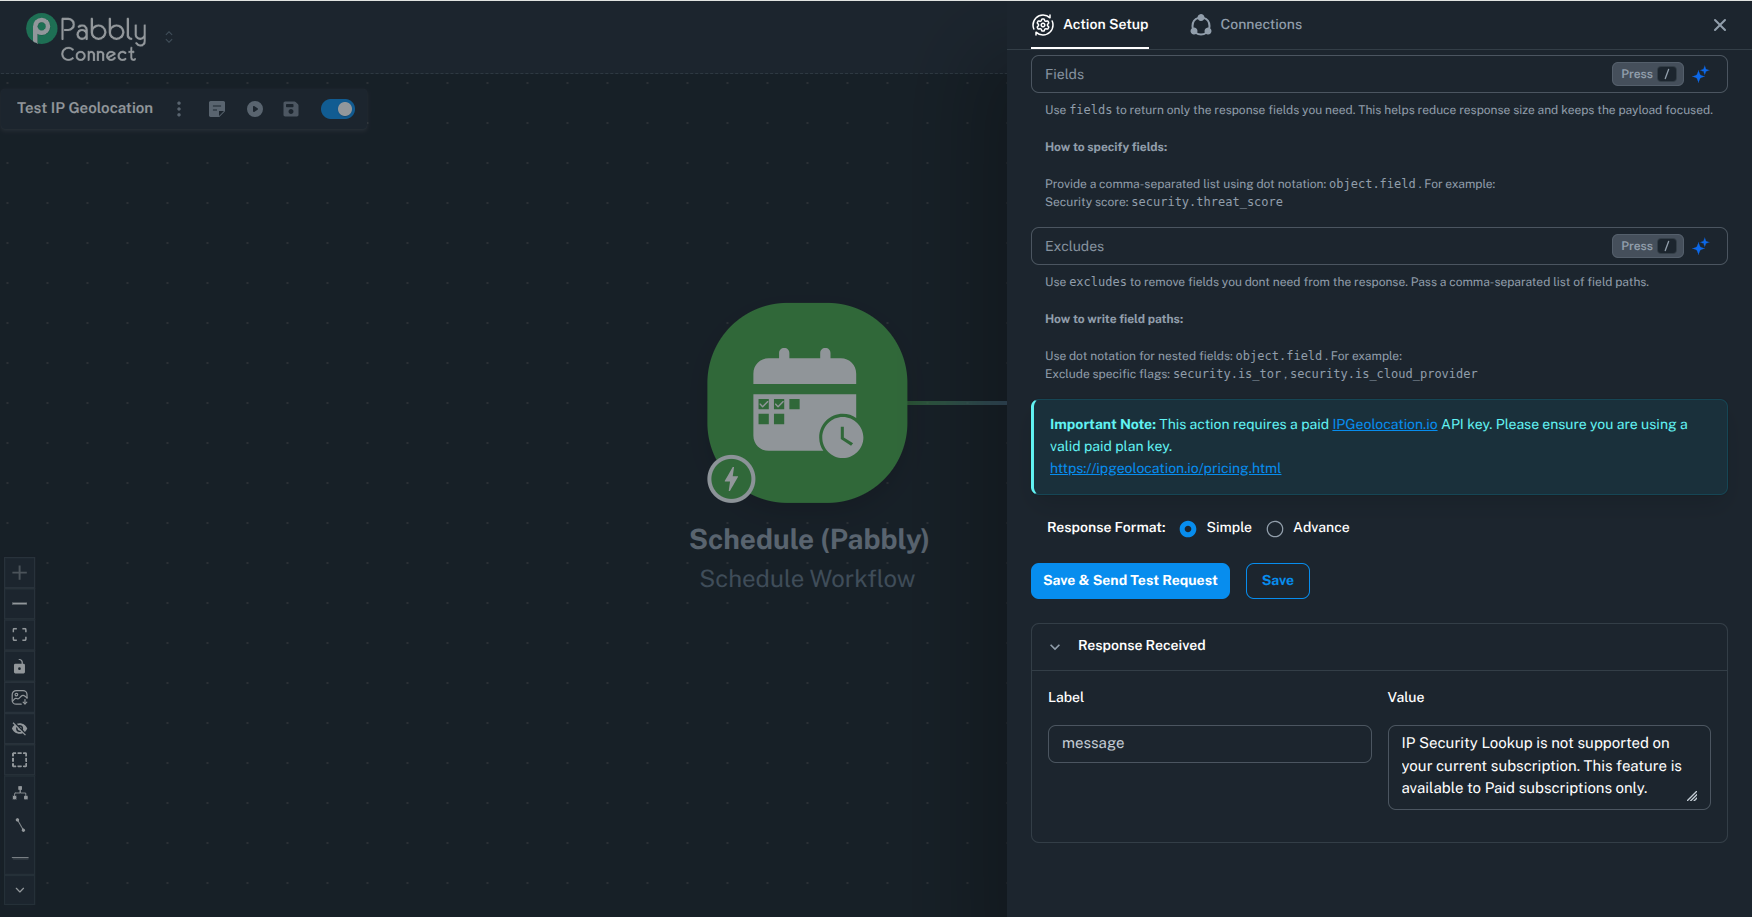The width and height of the screenshot is (1752, 917).
Task: Toggle the canvas lock icon
Action: [19, 666]
